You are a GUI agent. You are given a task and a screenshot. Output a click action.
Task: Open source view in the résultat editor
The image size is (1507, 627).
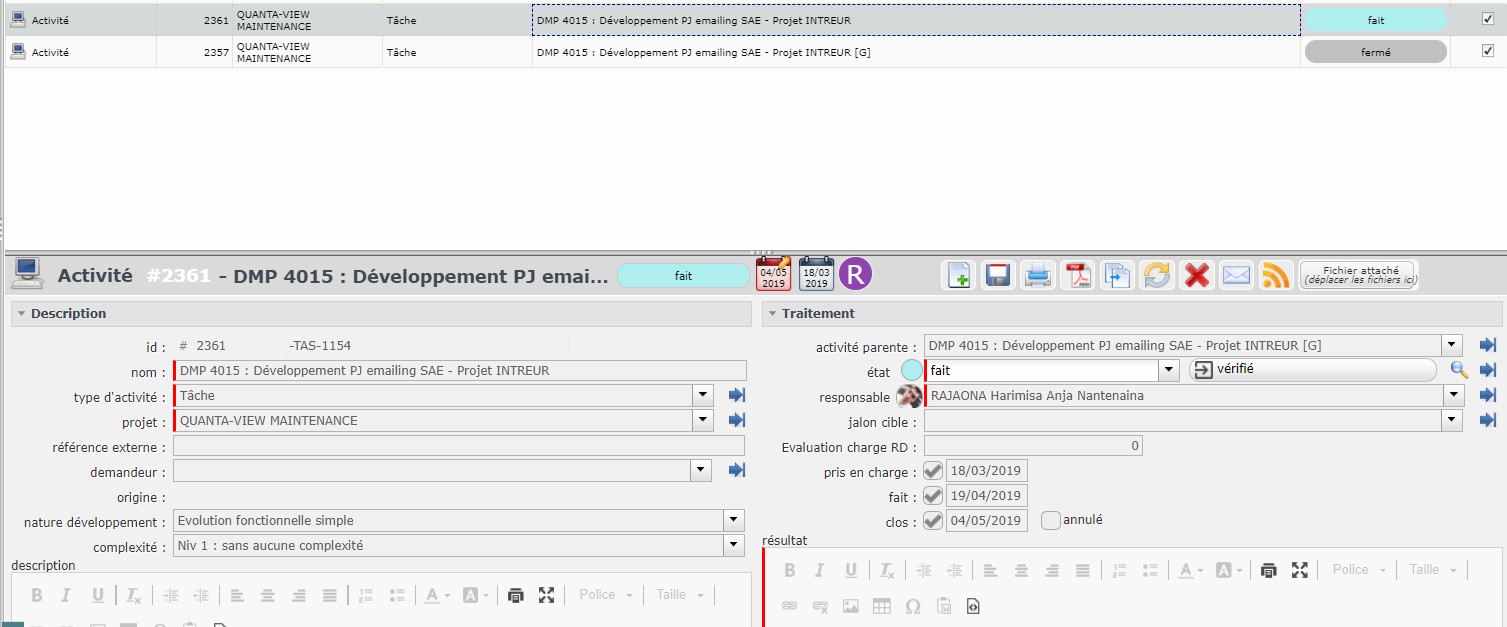click(x=973, y=606)
